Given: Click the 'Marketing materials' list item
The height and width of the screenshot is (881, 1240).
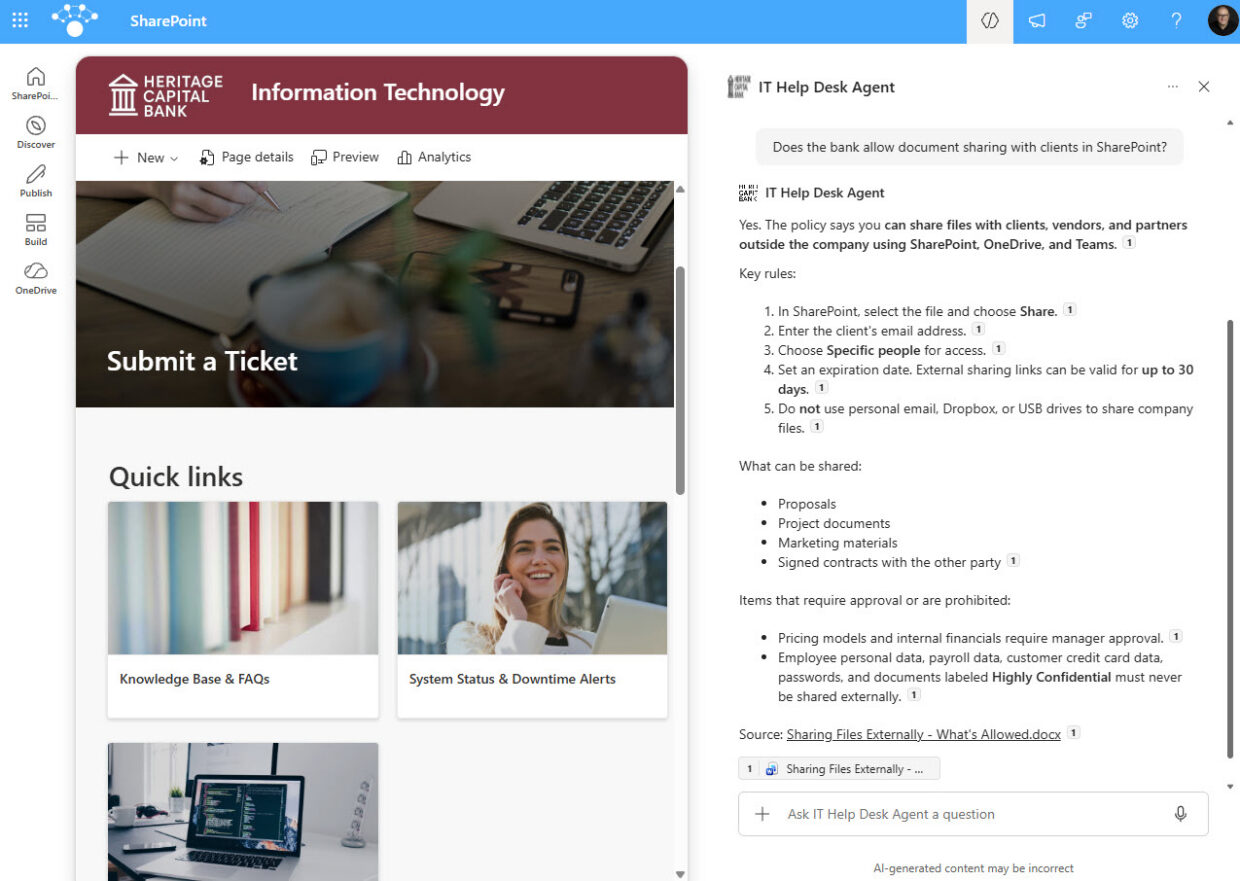Looking at the screenshot, I should click(838, 543).
